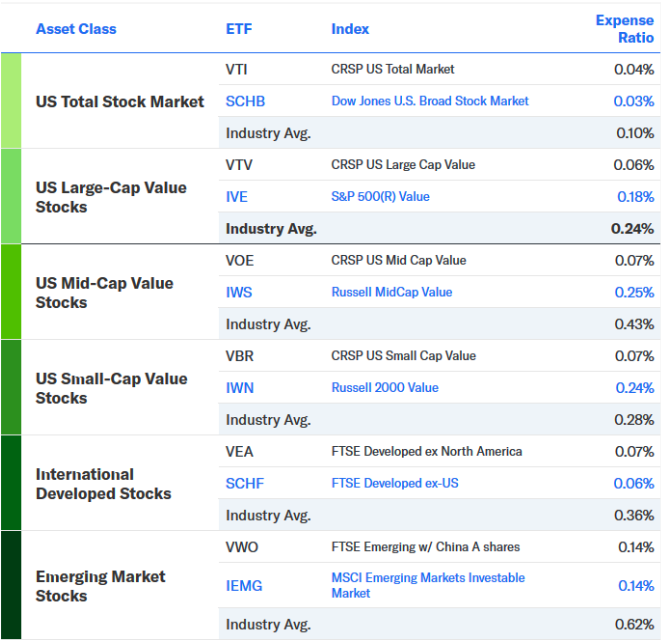
Task: Select FTSE Developed ex North America cell
Action: coord(427,451)
